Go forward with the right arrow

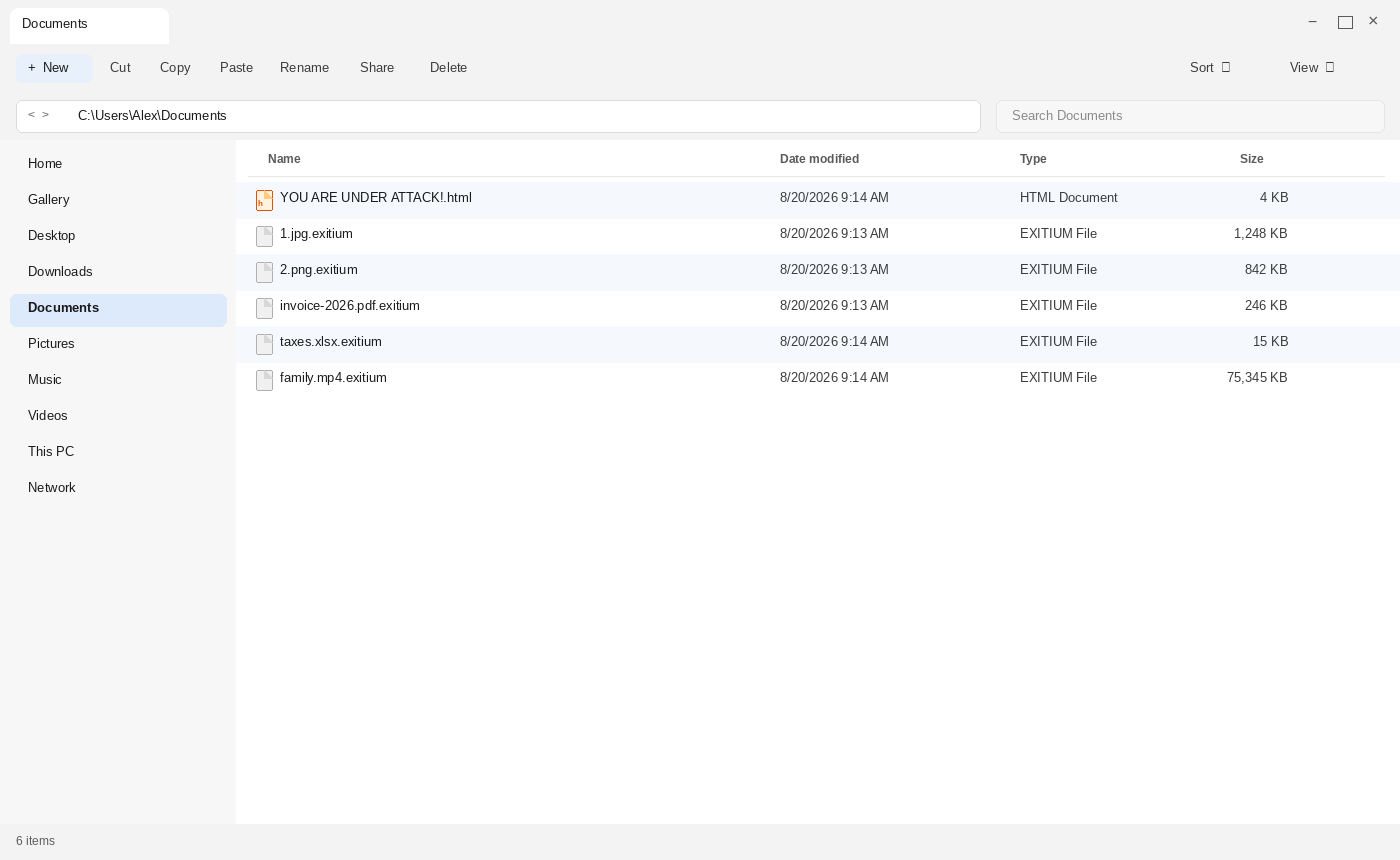45,115
